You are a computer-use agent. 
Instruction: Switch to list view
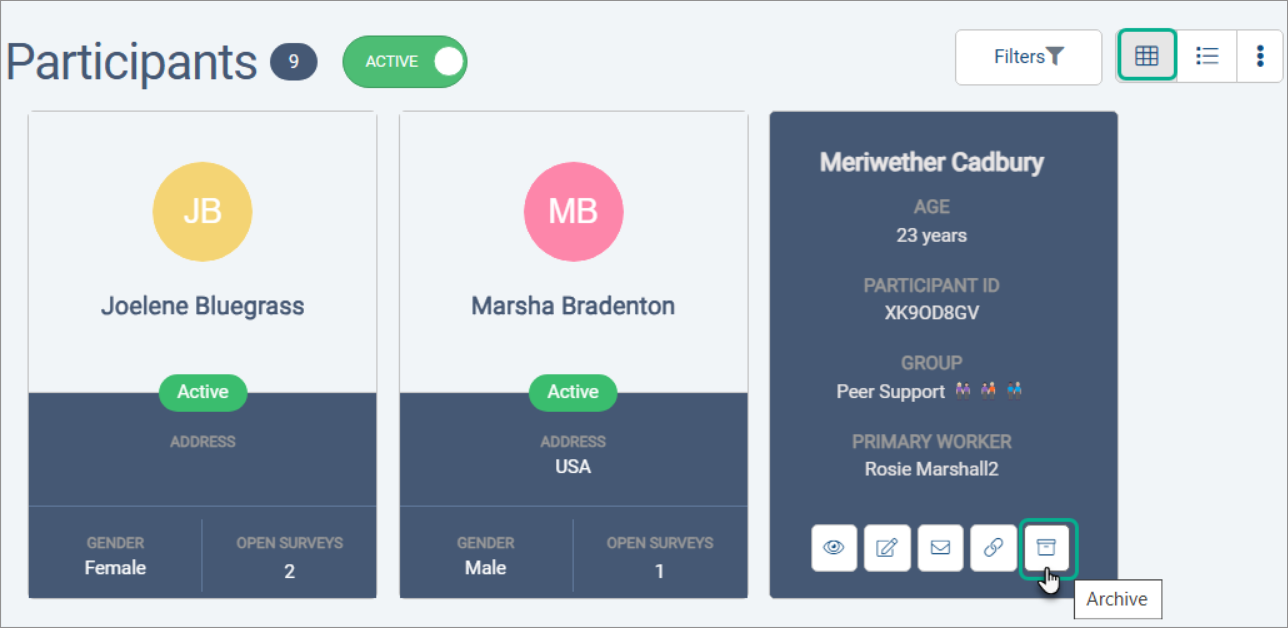[x=1207, y=56]
